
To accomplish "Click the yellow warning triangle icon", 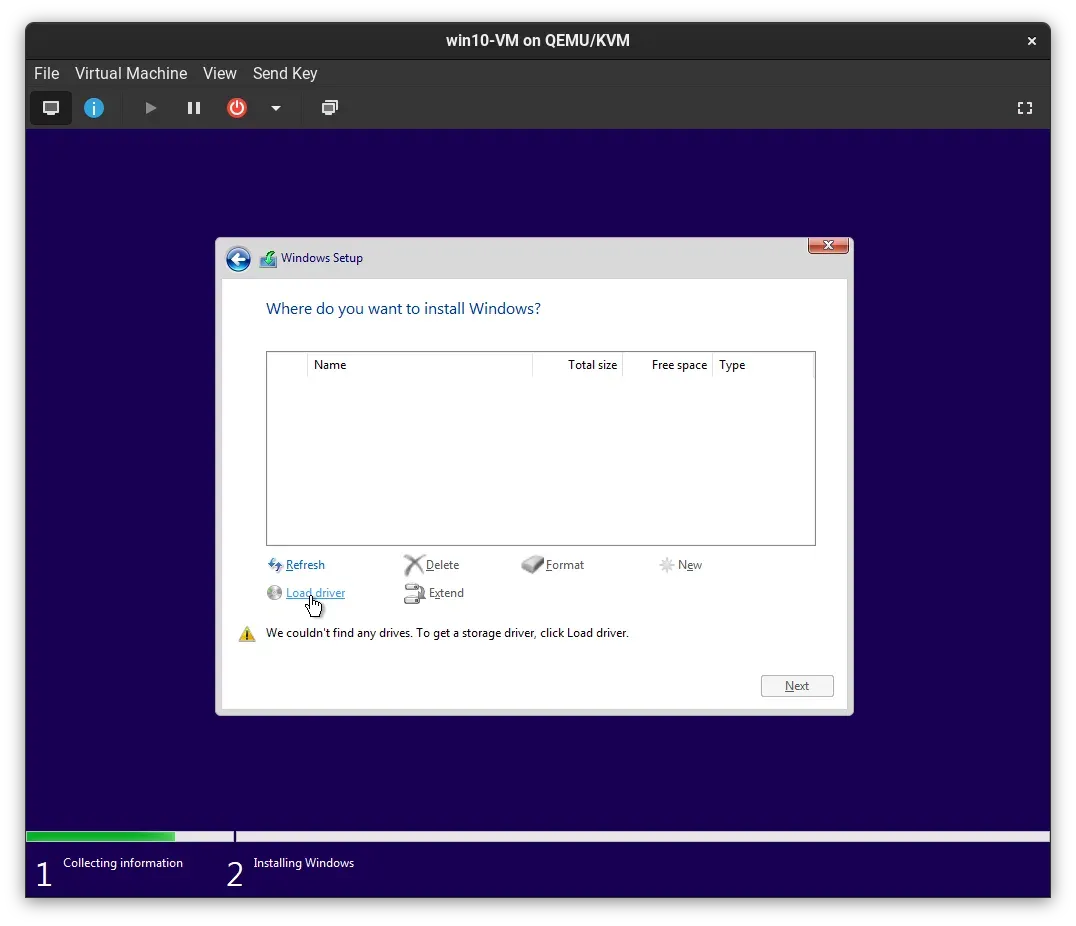I will 247,634.
